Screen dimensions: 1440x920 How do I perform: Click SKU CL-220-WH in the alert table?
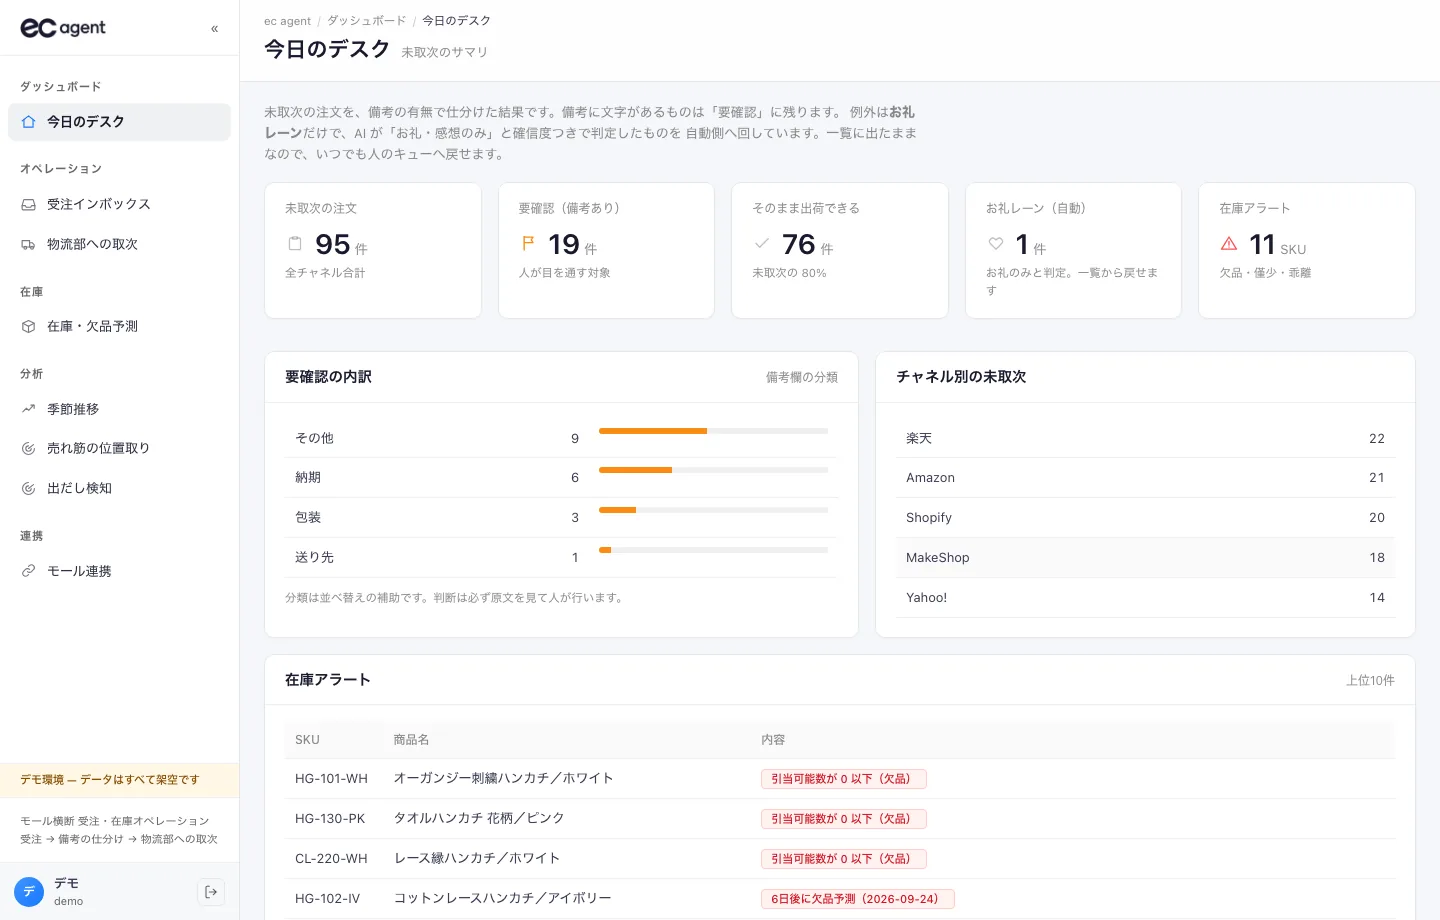click(331, 859)
